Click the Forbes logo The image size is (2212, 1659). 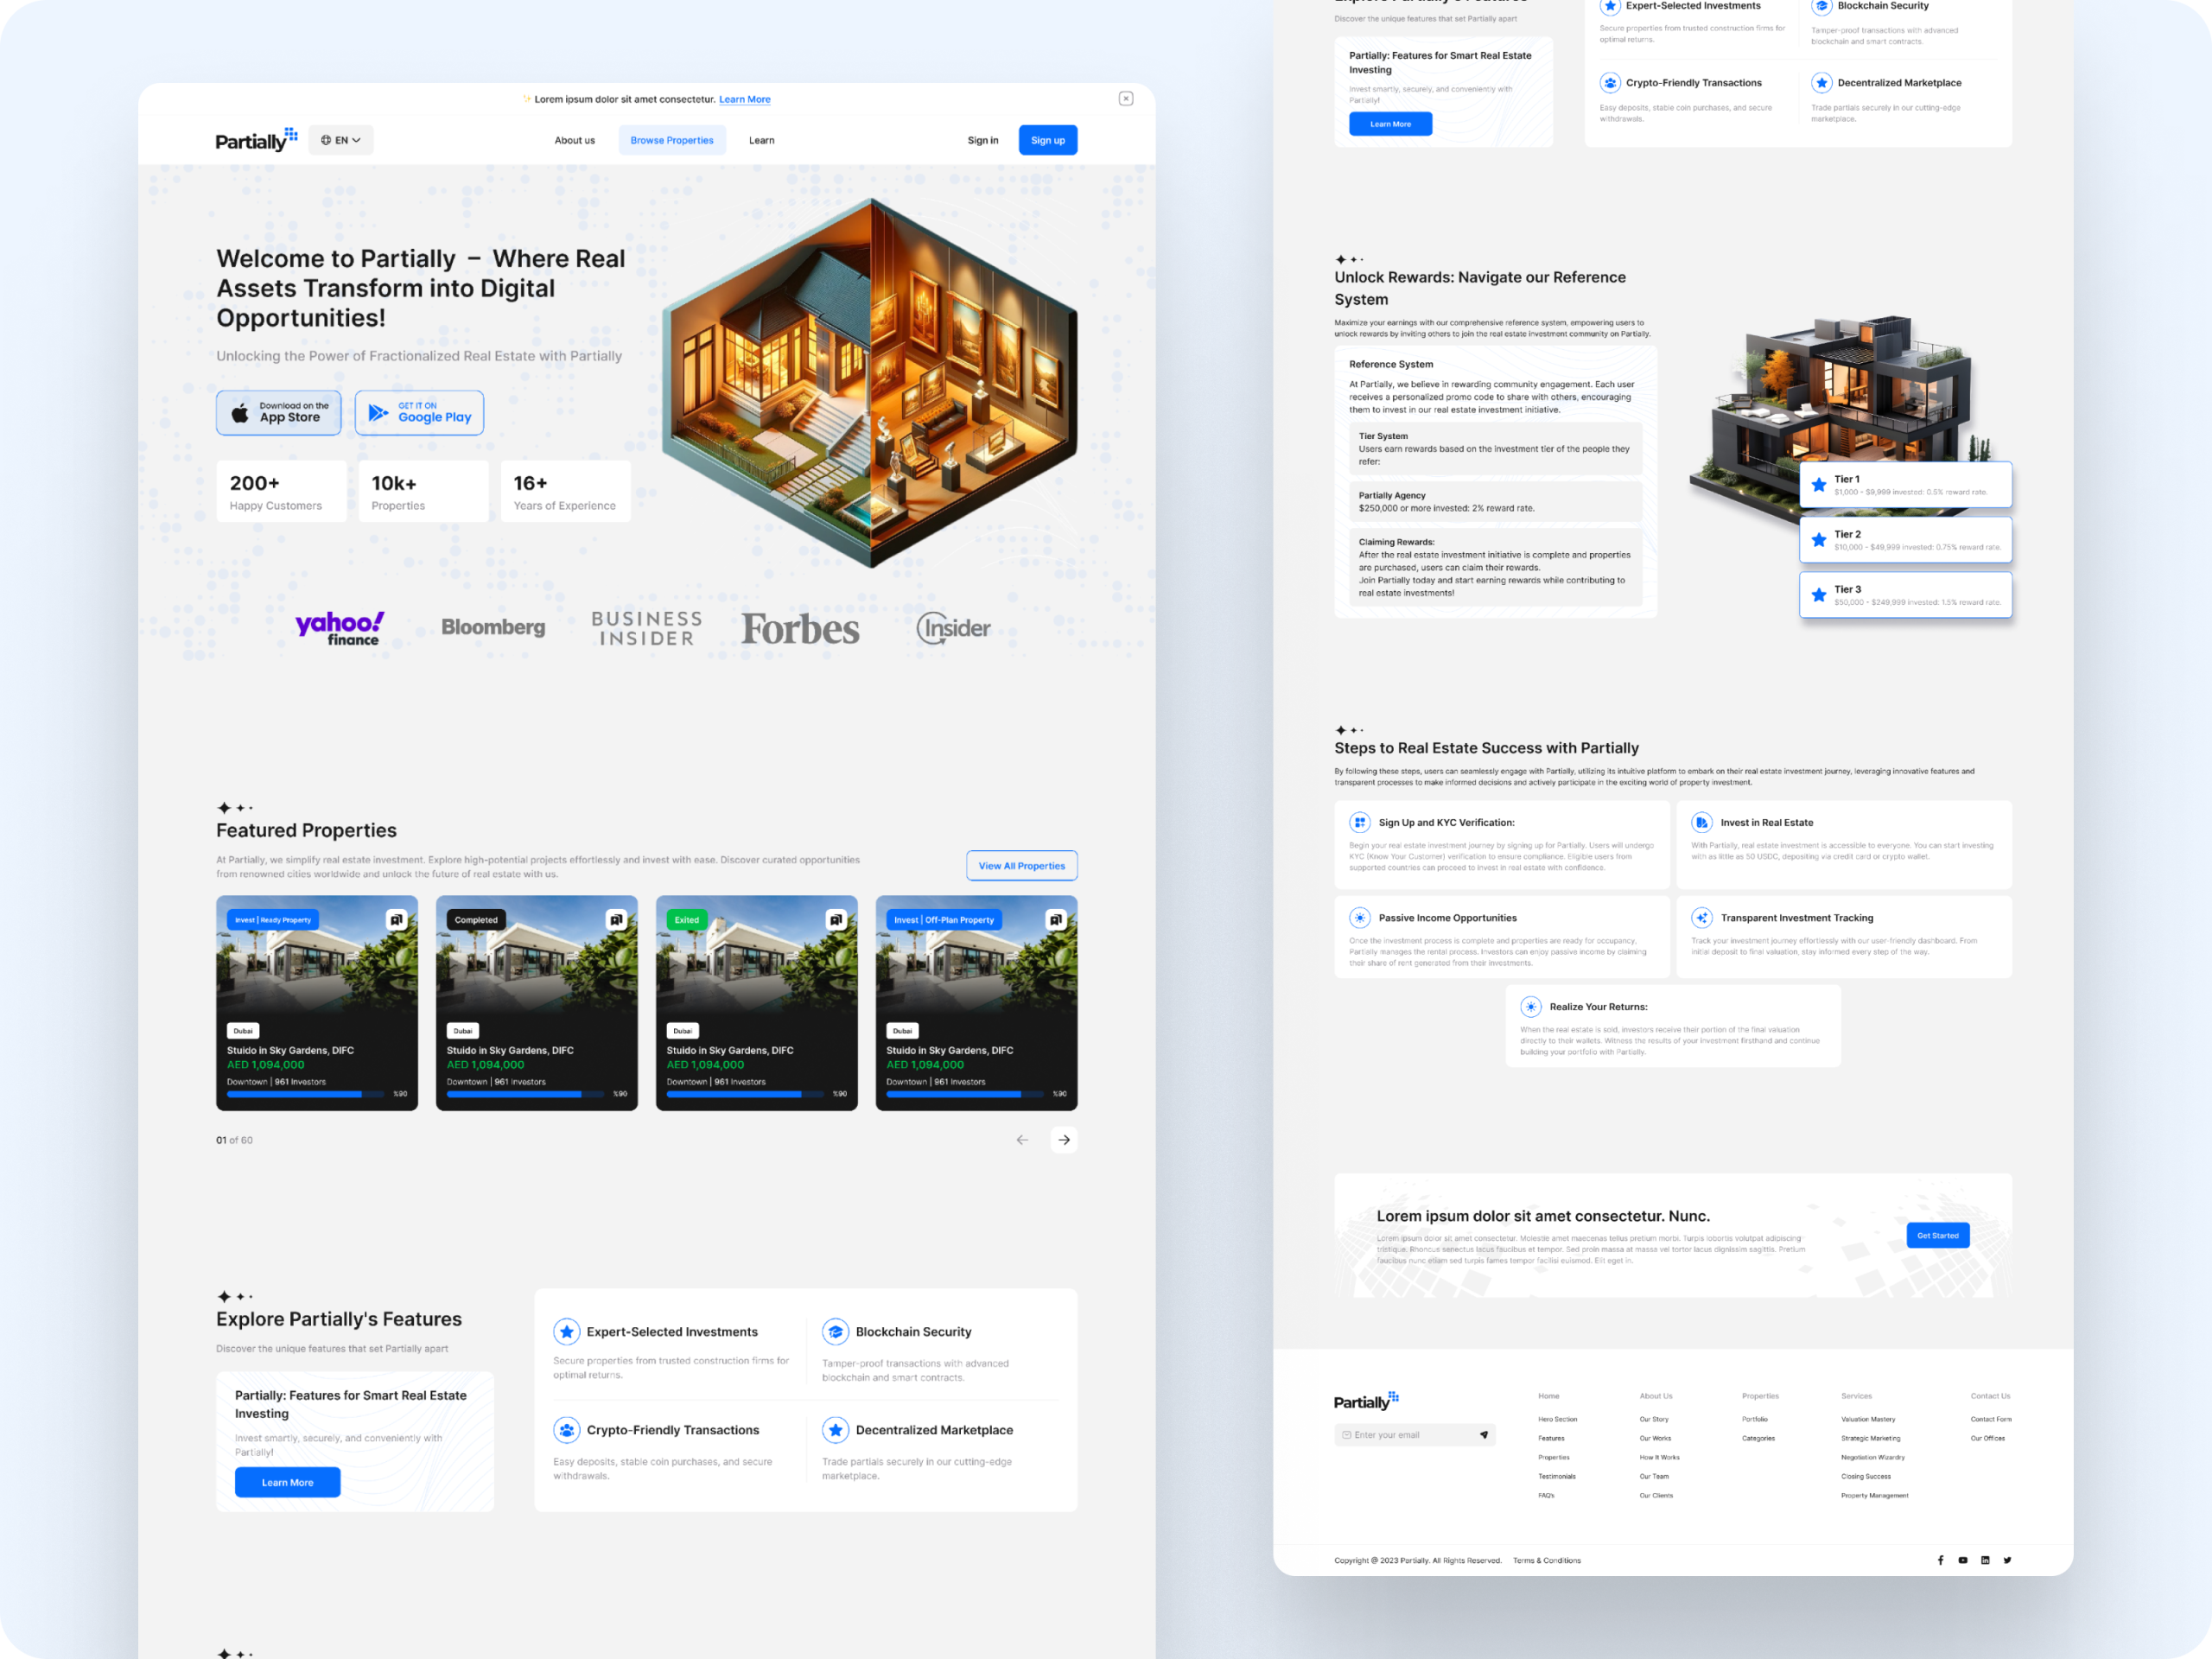[800, 629]
